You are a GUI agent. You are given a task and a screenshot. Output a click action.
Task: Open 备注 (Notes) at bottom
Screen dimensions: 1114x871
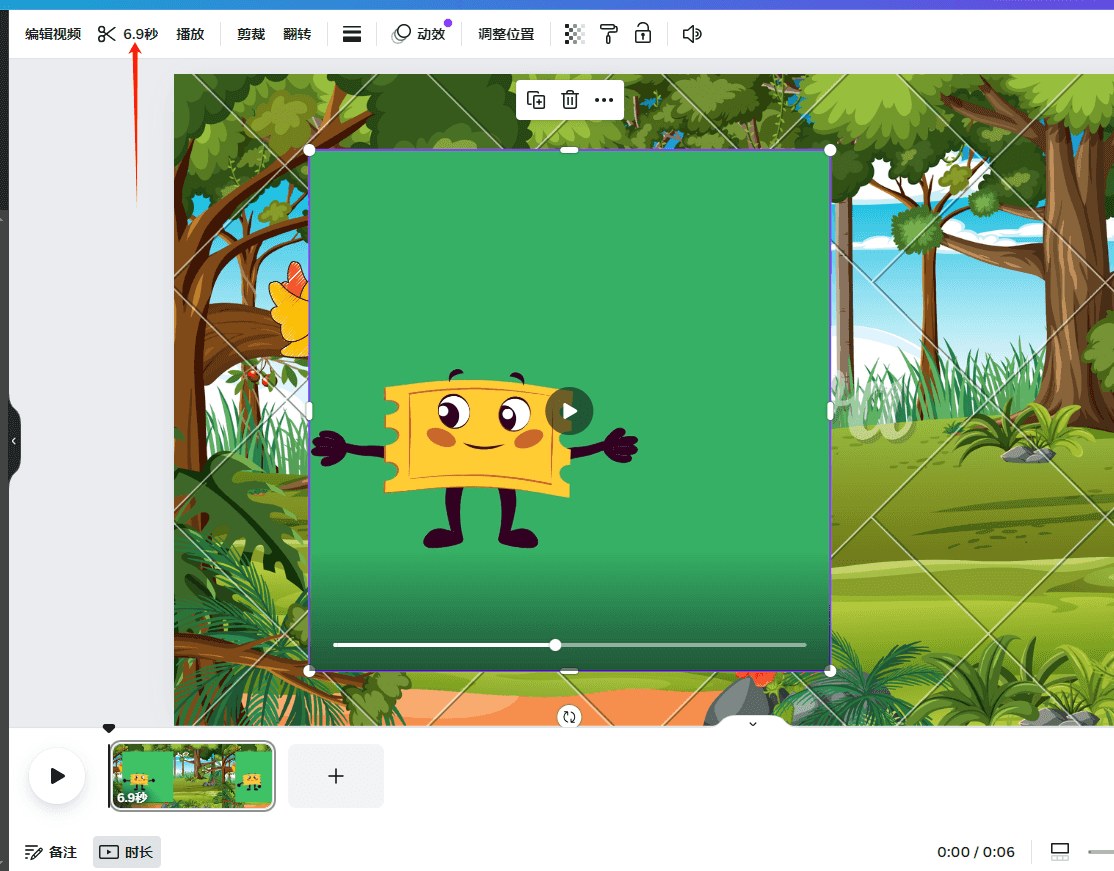click(51, 852)
